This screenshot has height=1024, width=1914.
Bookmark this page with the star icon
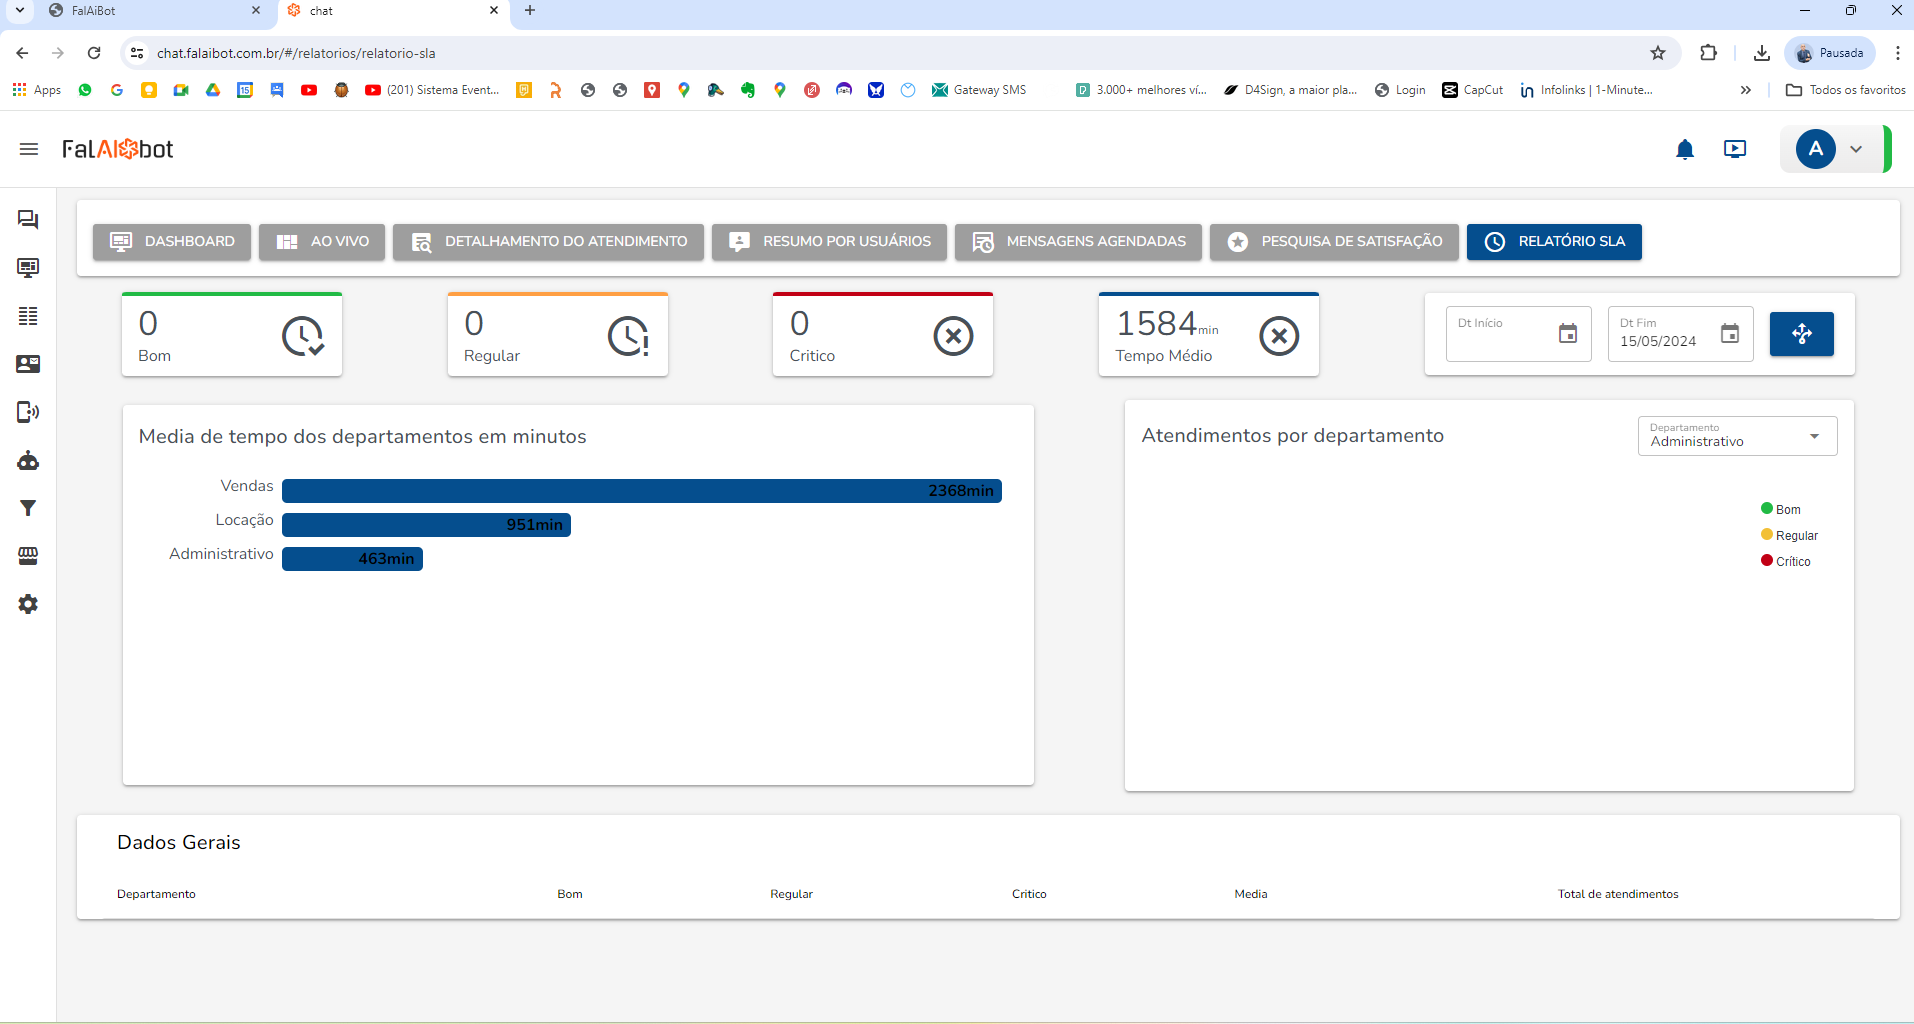[x=1658, y=53]
